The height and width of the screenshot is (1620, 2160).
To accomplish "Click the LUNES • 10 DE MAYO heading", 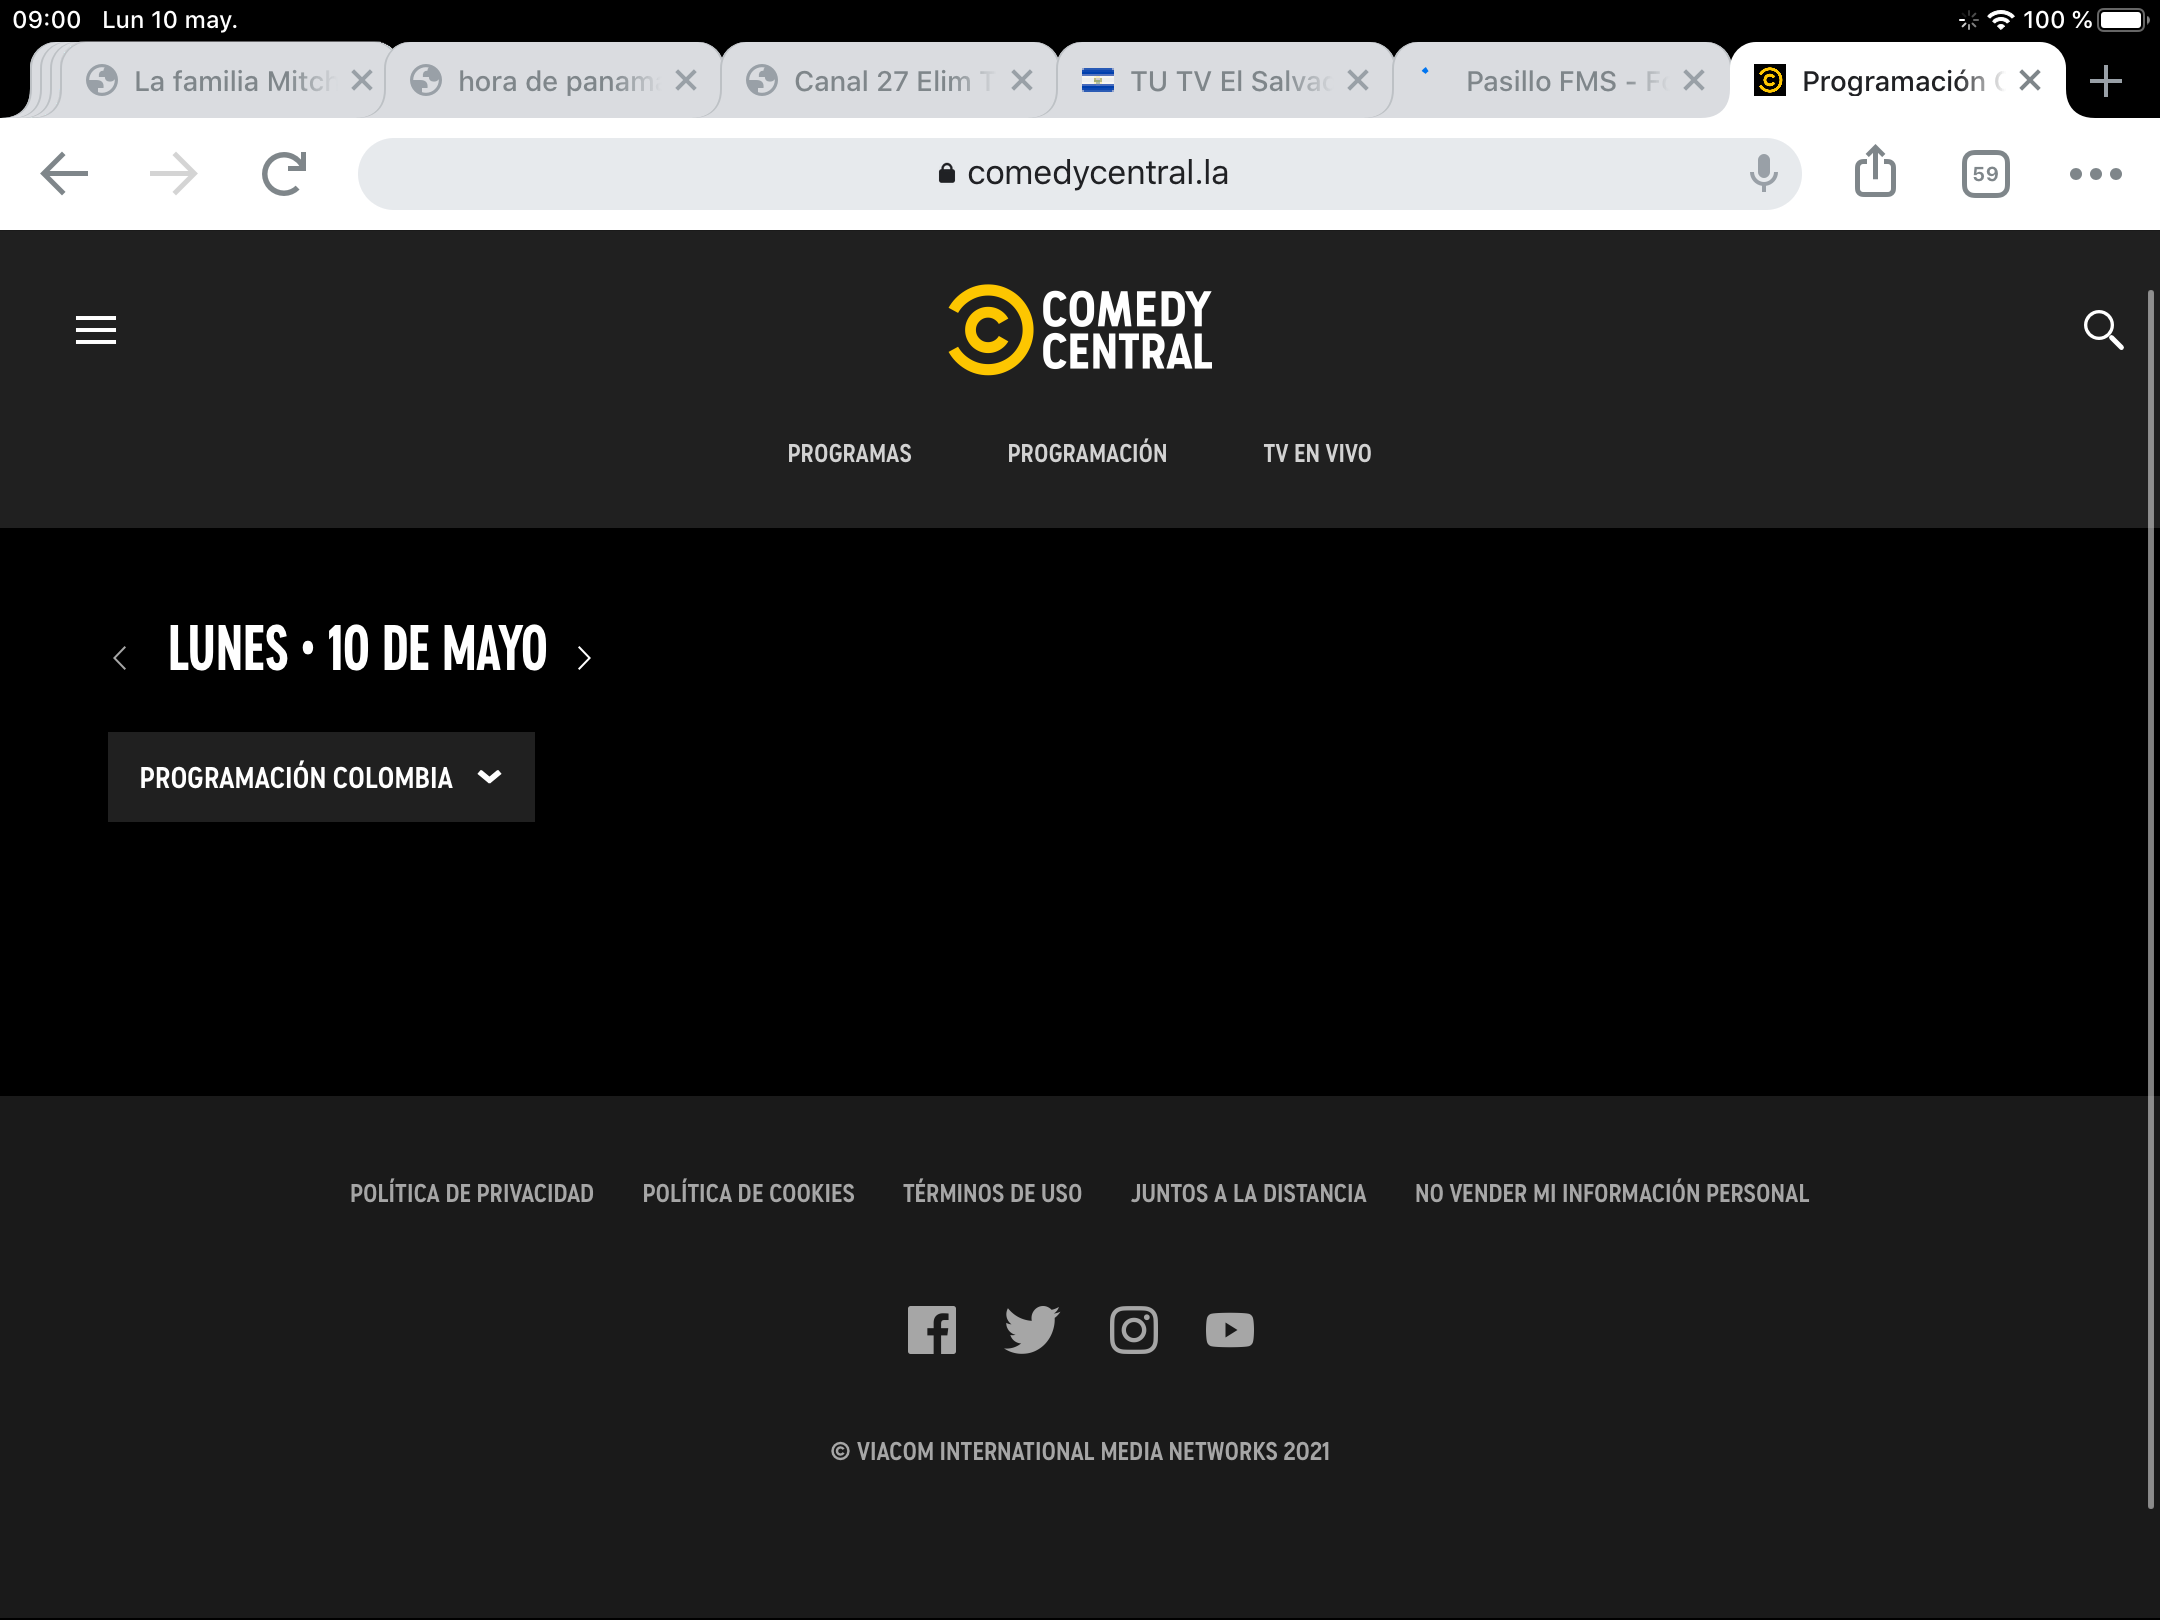I will 358,649.
